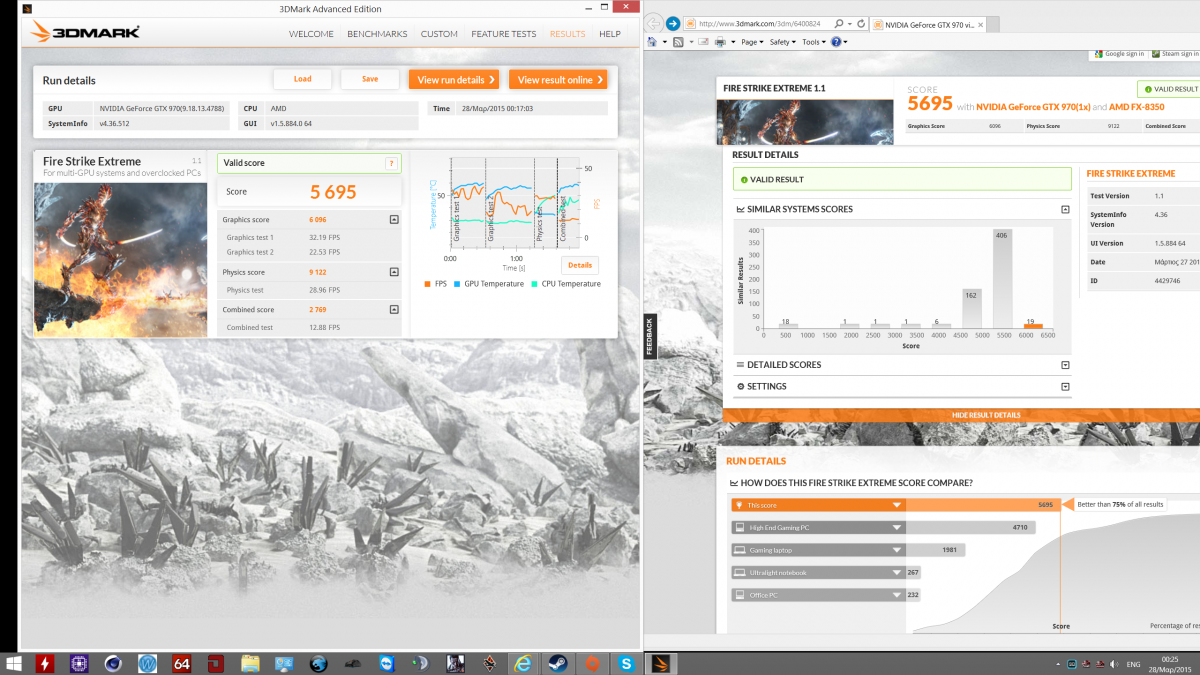Click the ENG language indicator

(x=1134, y=664)
